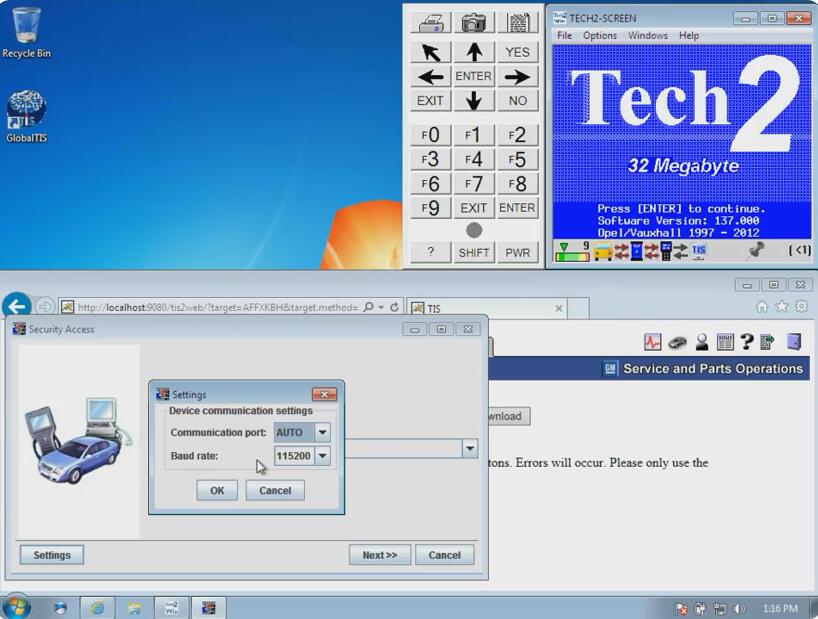Refresh the page using the reload icon
Screen dimensions: 818x619
point(394,307)
